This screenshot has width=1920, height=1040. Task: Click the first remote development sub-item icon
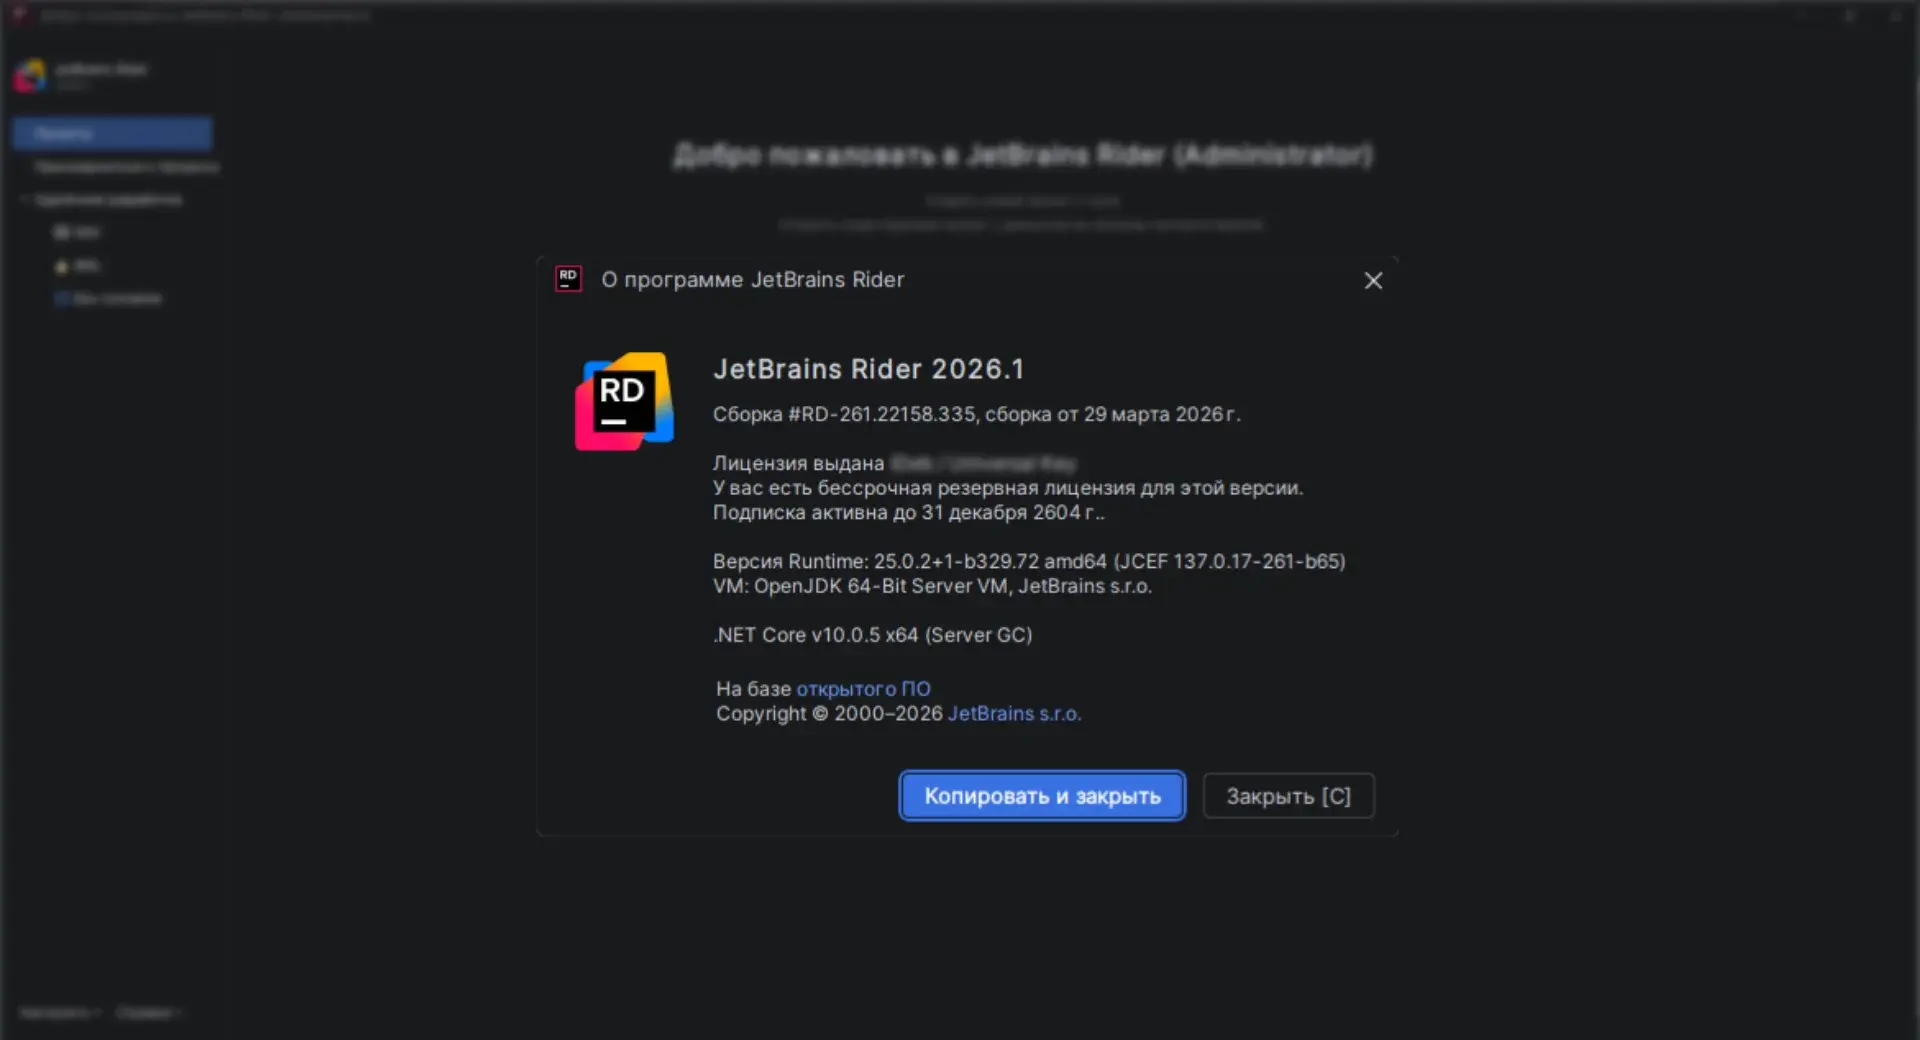coord(62,232)
